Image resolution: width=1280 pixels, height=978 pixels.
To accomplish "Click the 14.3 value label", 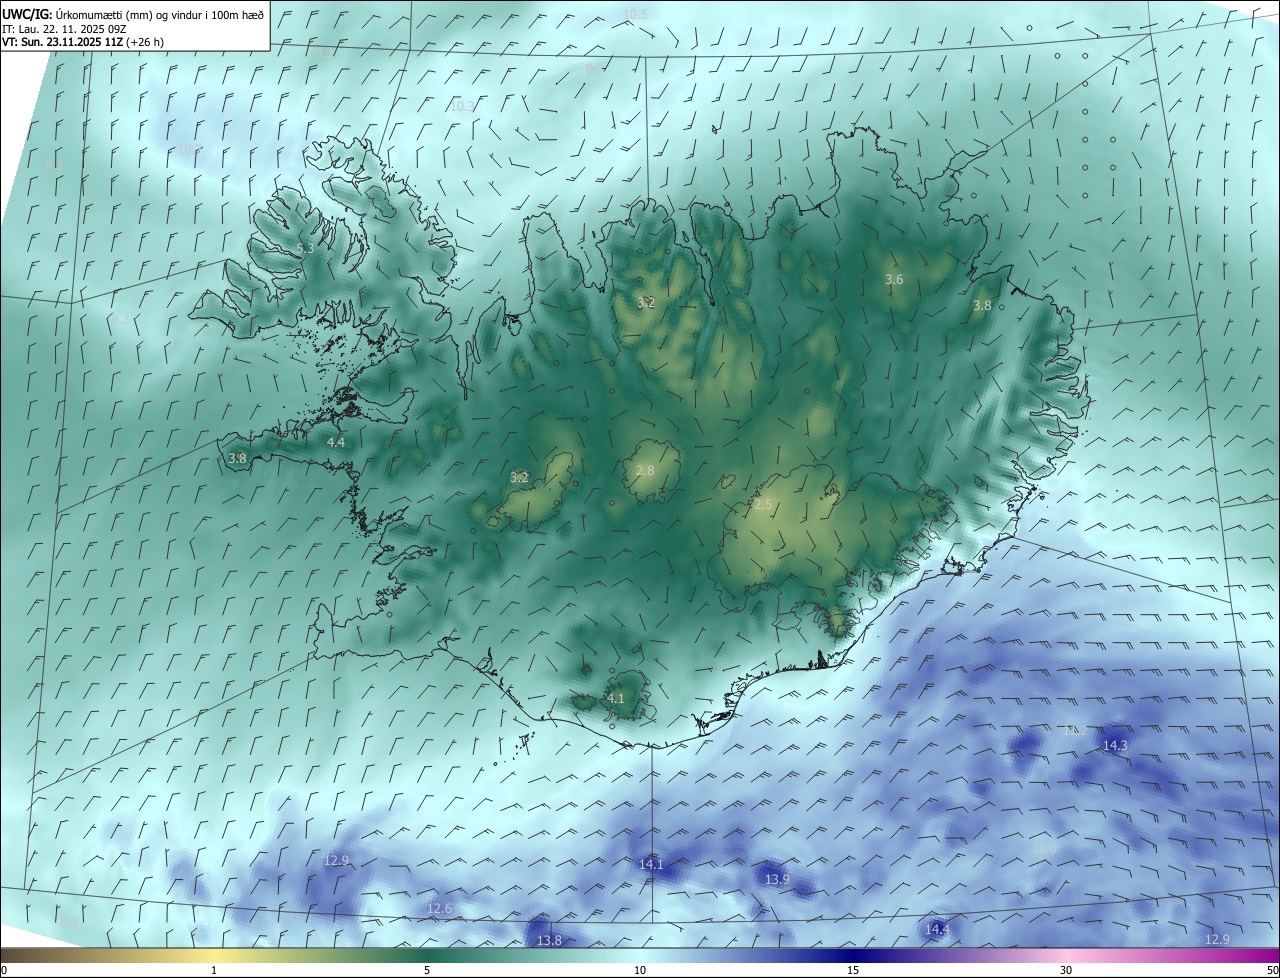I will (x=1115, y=745).
